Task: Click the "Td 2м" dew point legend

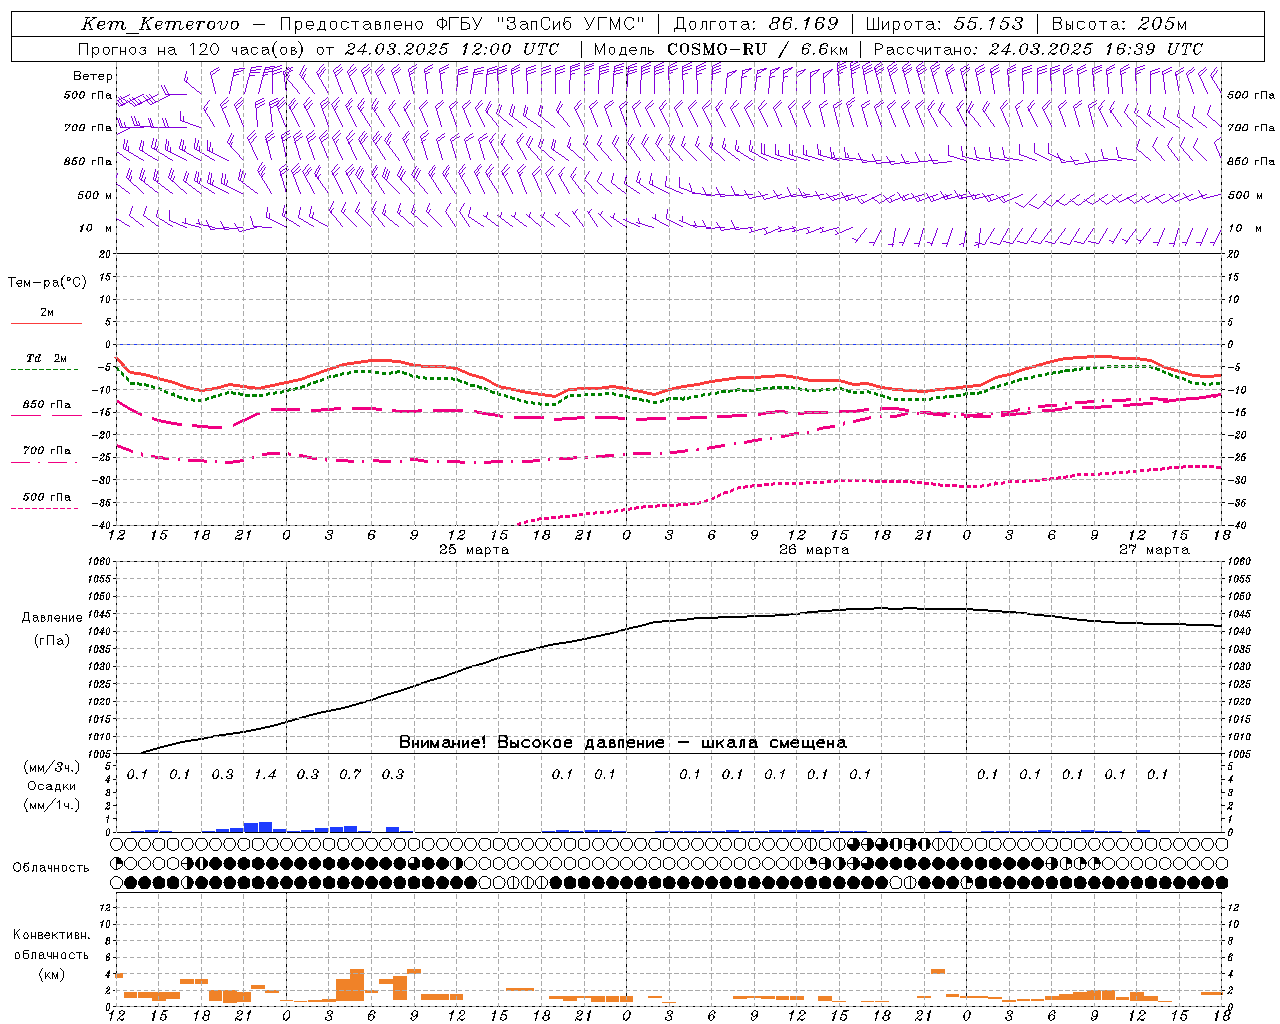Action: [47, 358]
